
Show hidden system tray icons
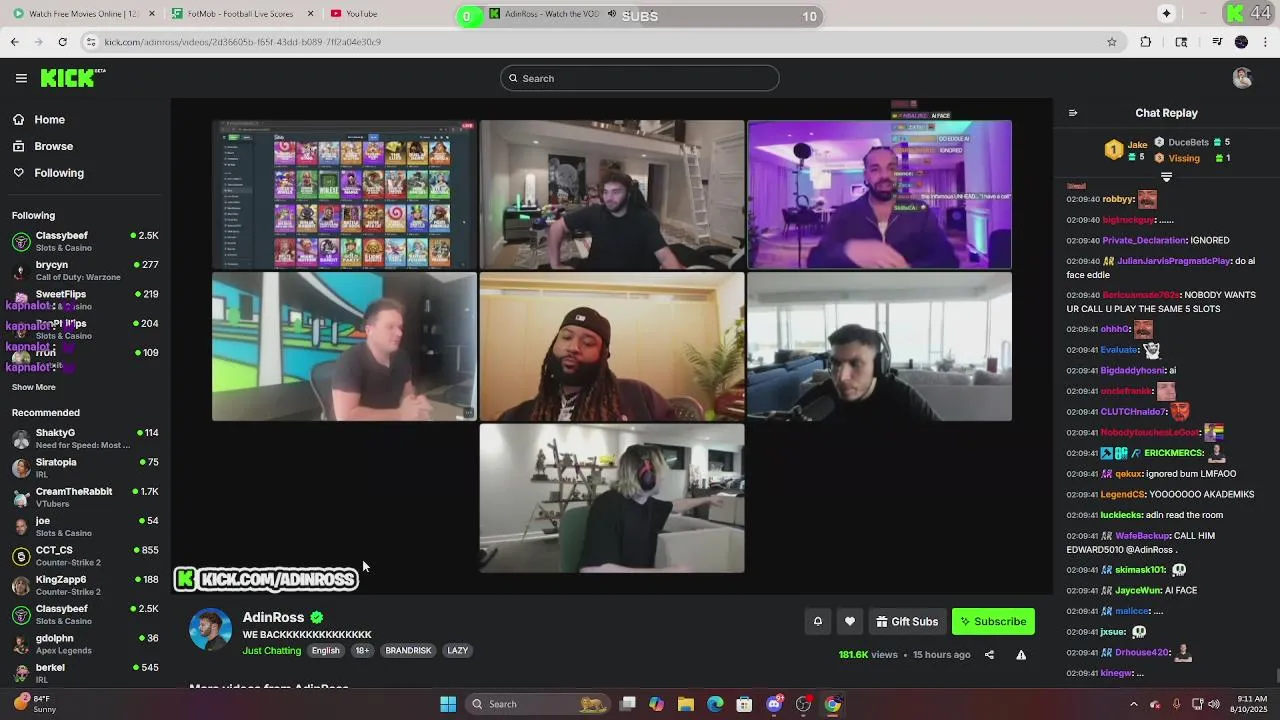coord(1133,704)
